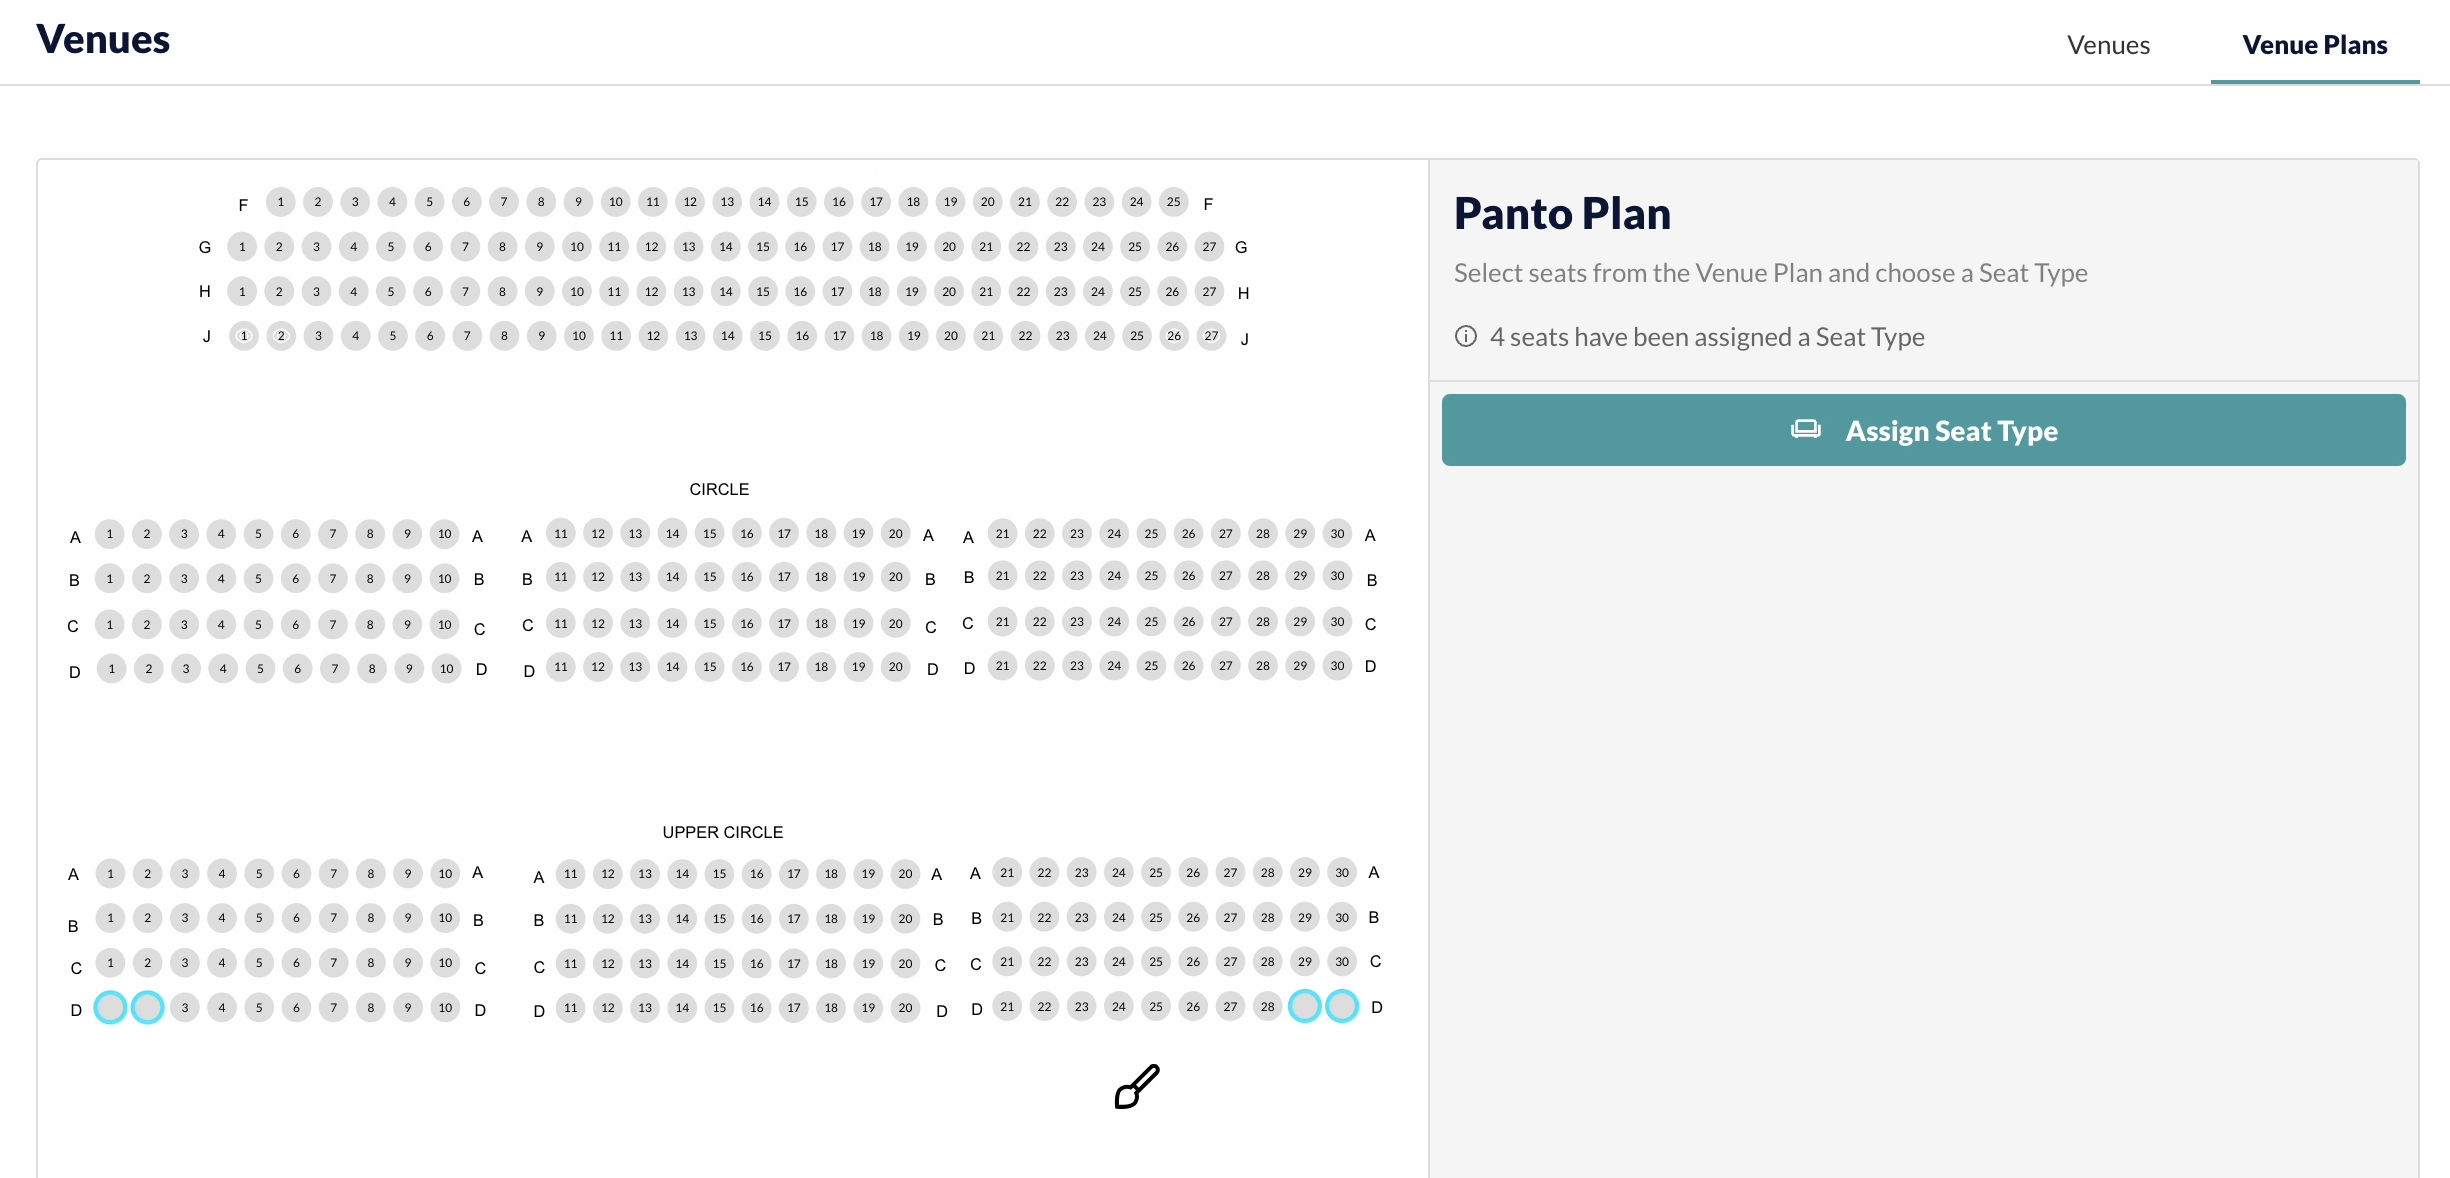Click the seat icon in Assign Seat Type

(x=1806, y=430)
